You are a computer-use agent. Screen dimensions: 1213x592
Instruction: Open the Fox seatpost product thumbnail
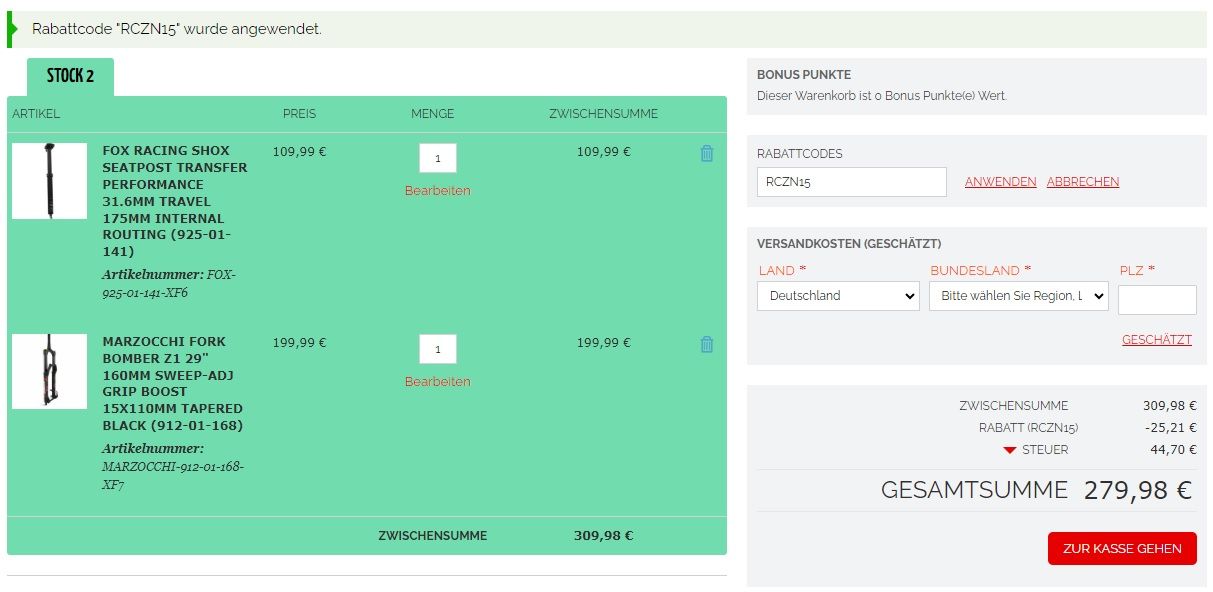point(49,181)
